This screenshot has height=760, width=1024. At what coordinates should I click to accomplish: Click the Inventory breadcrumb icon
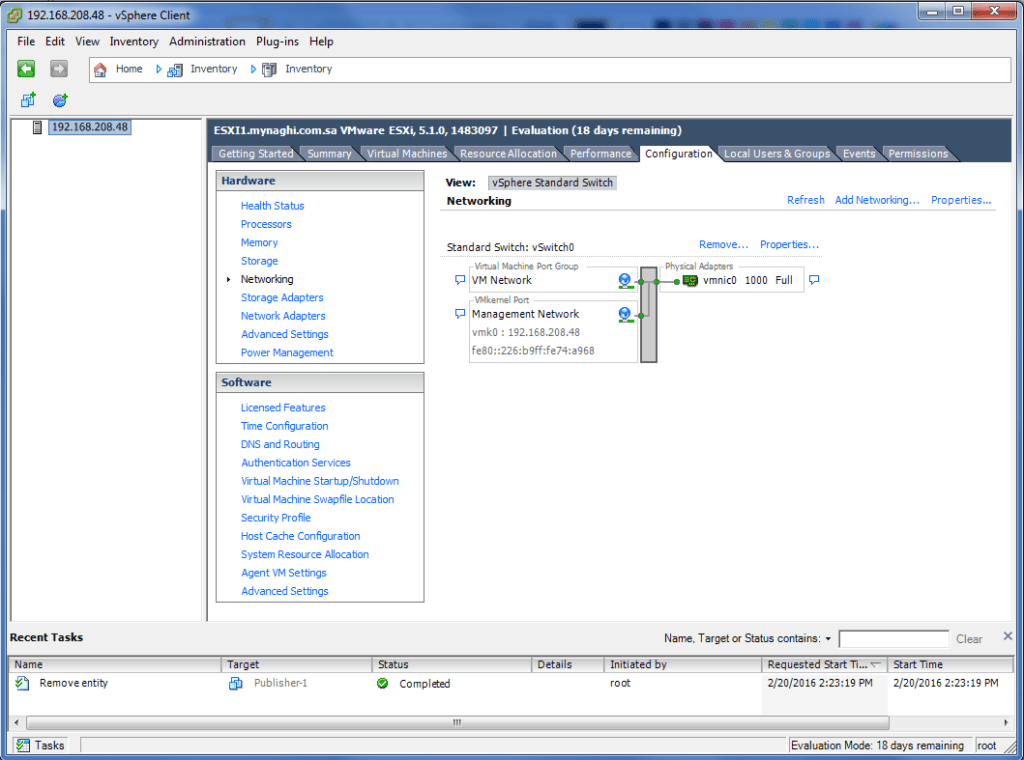click(175, 68)
